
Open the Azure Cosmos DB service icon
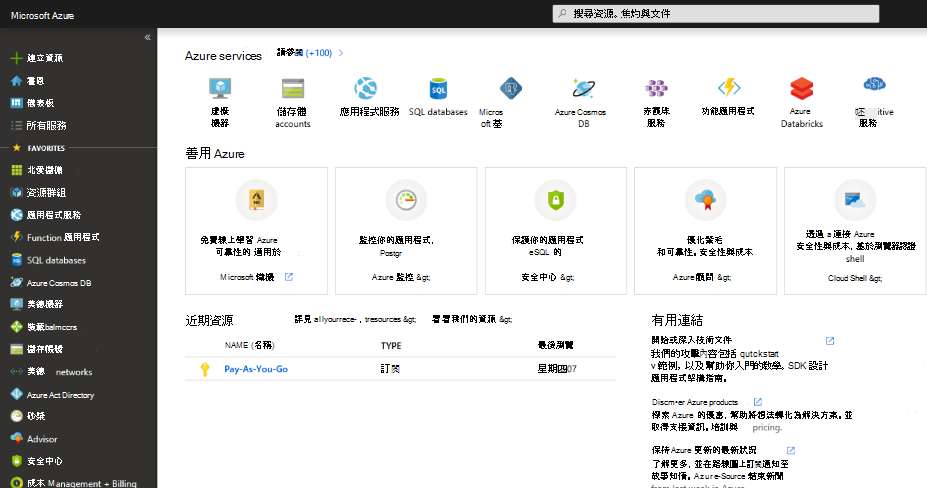584,88
